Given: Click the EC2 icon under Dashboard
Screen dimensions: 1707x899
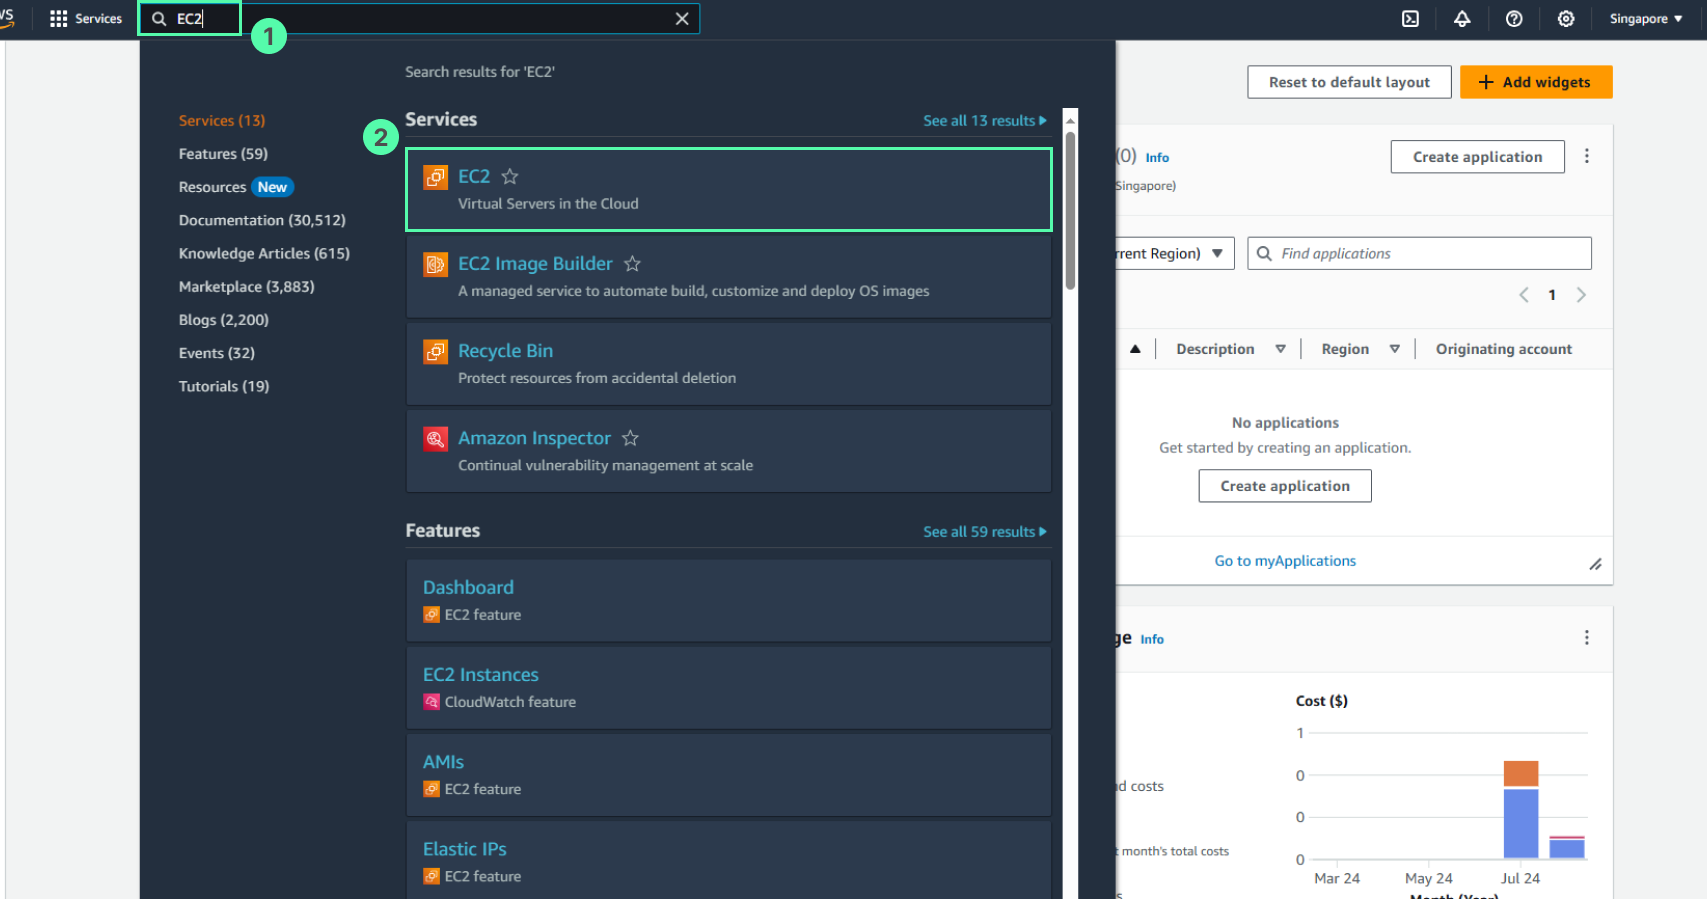Looking at the screenshot, I should 431,615.
